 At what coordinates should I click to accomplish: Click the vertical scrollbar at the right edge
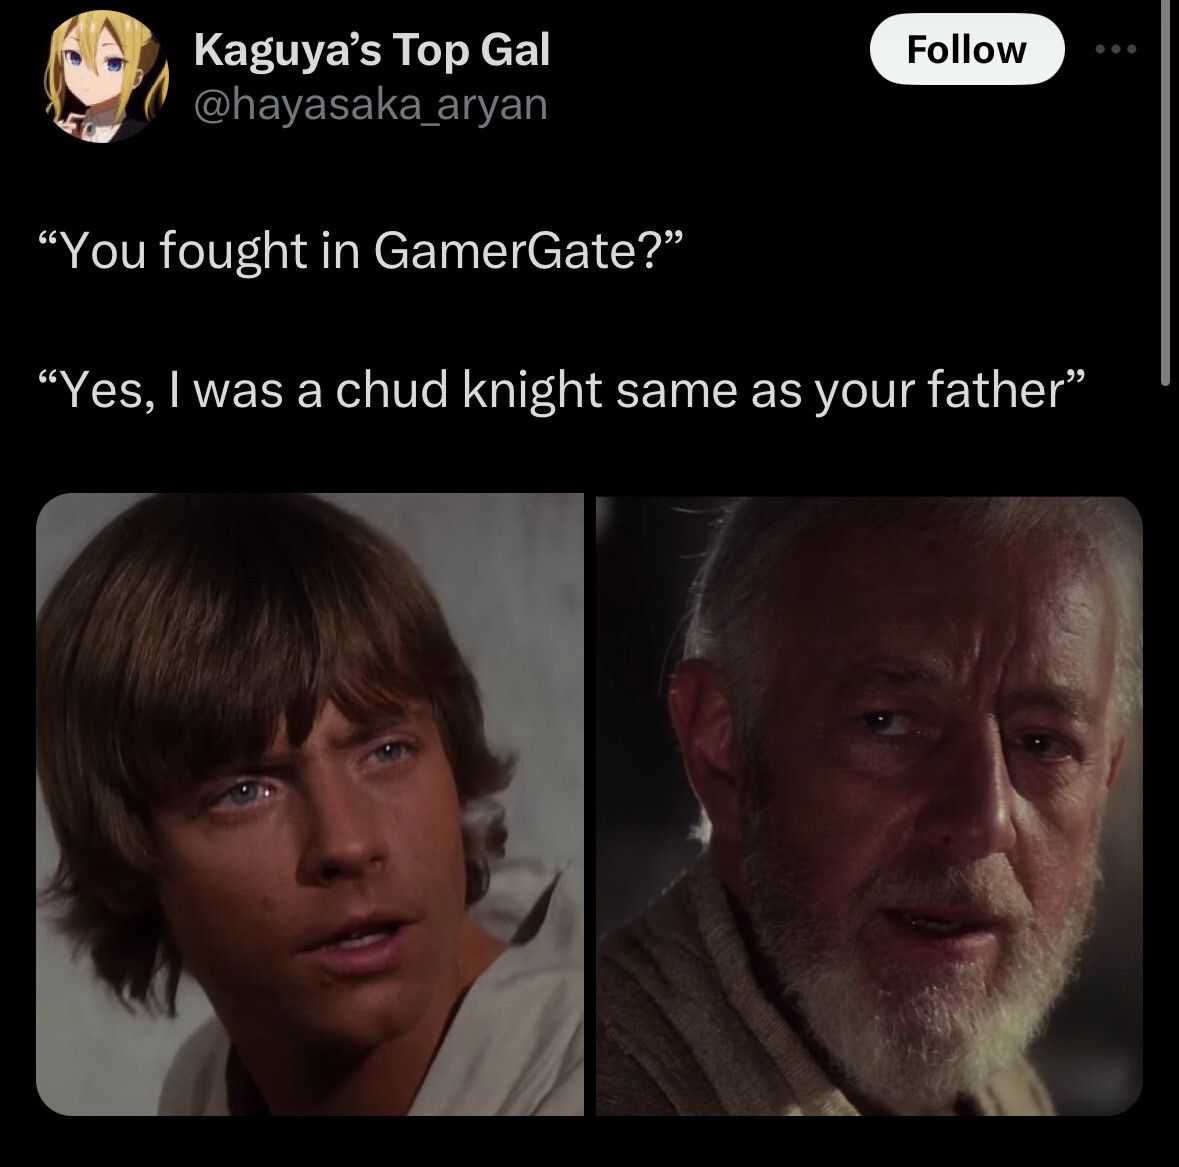tap(1165, 194)
